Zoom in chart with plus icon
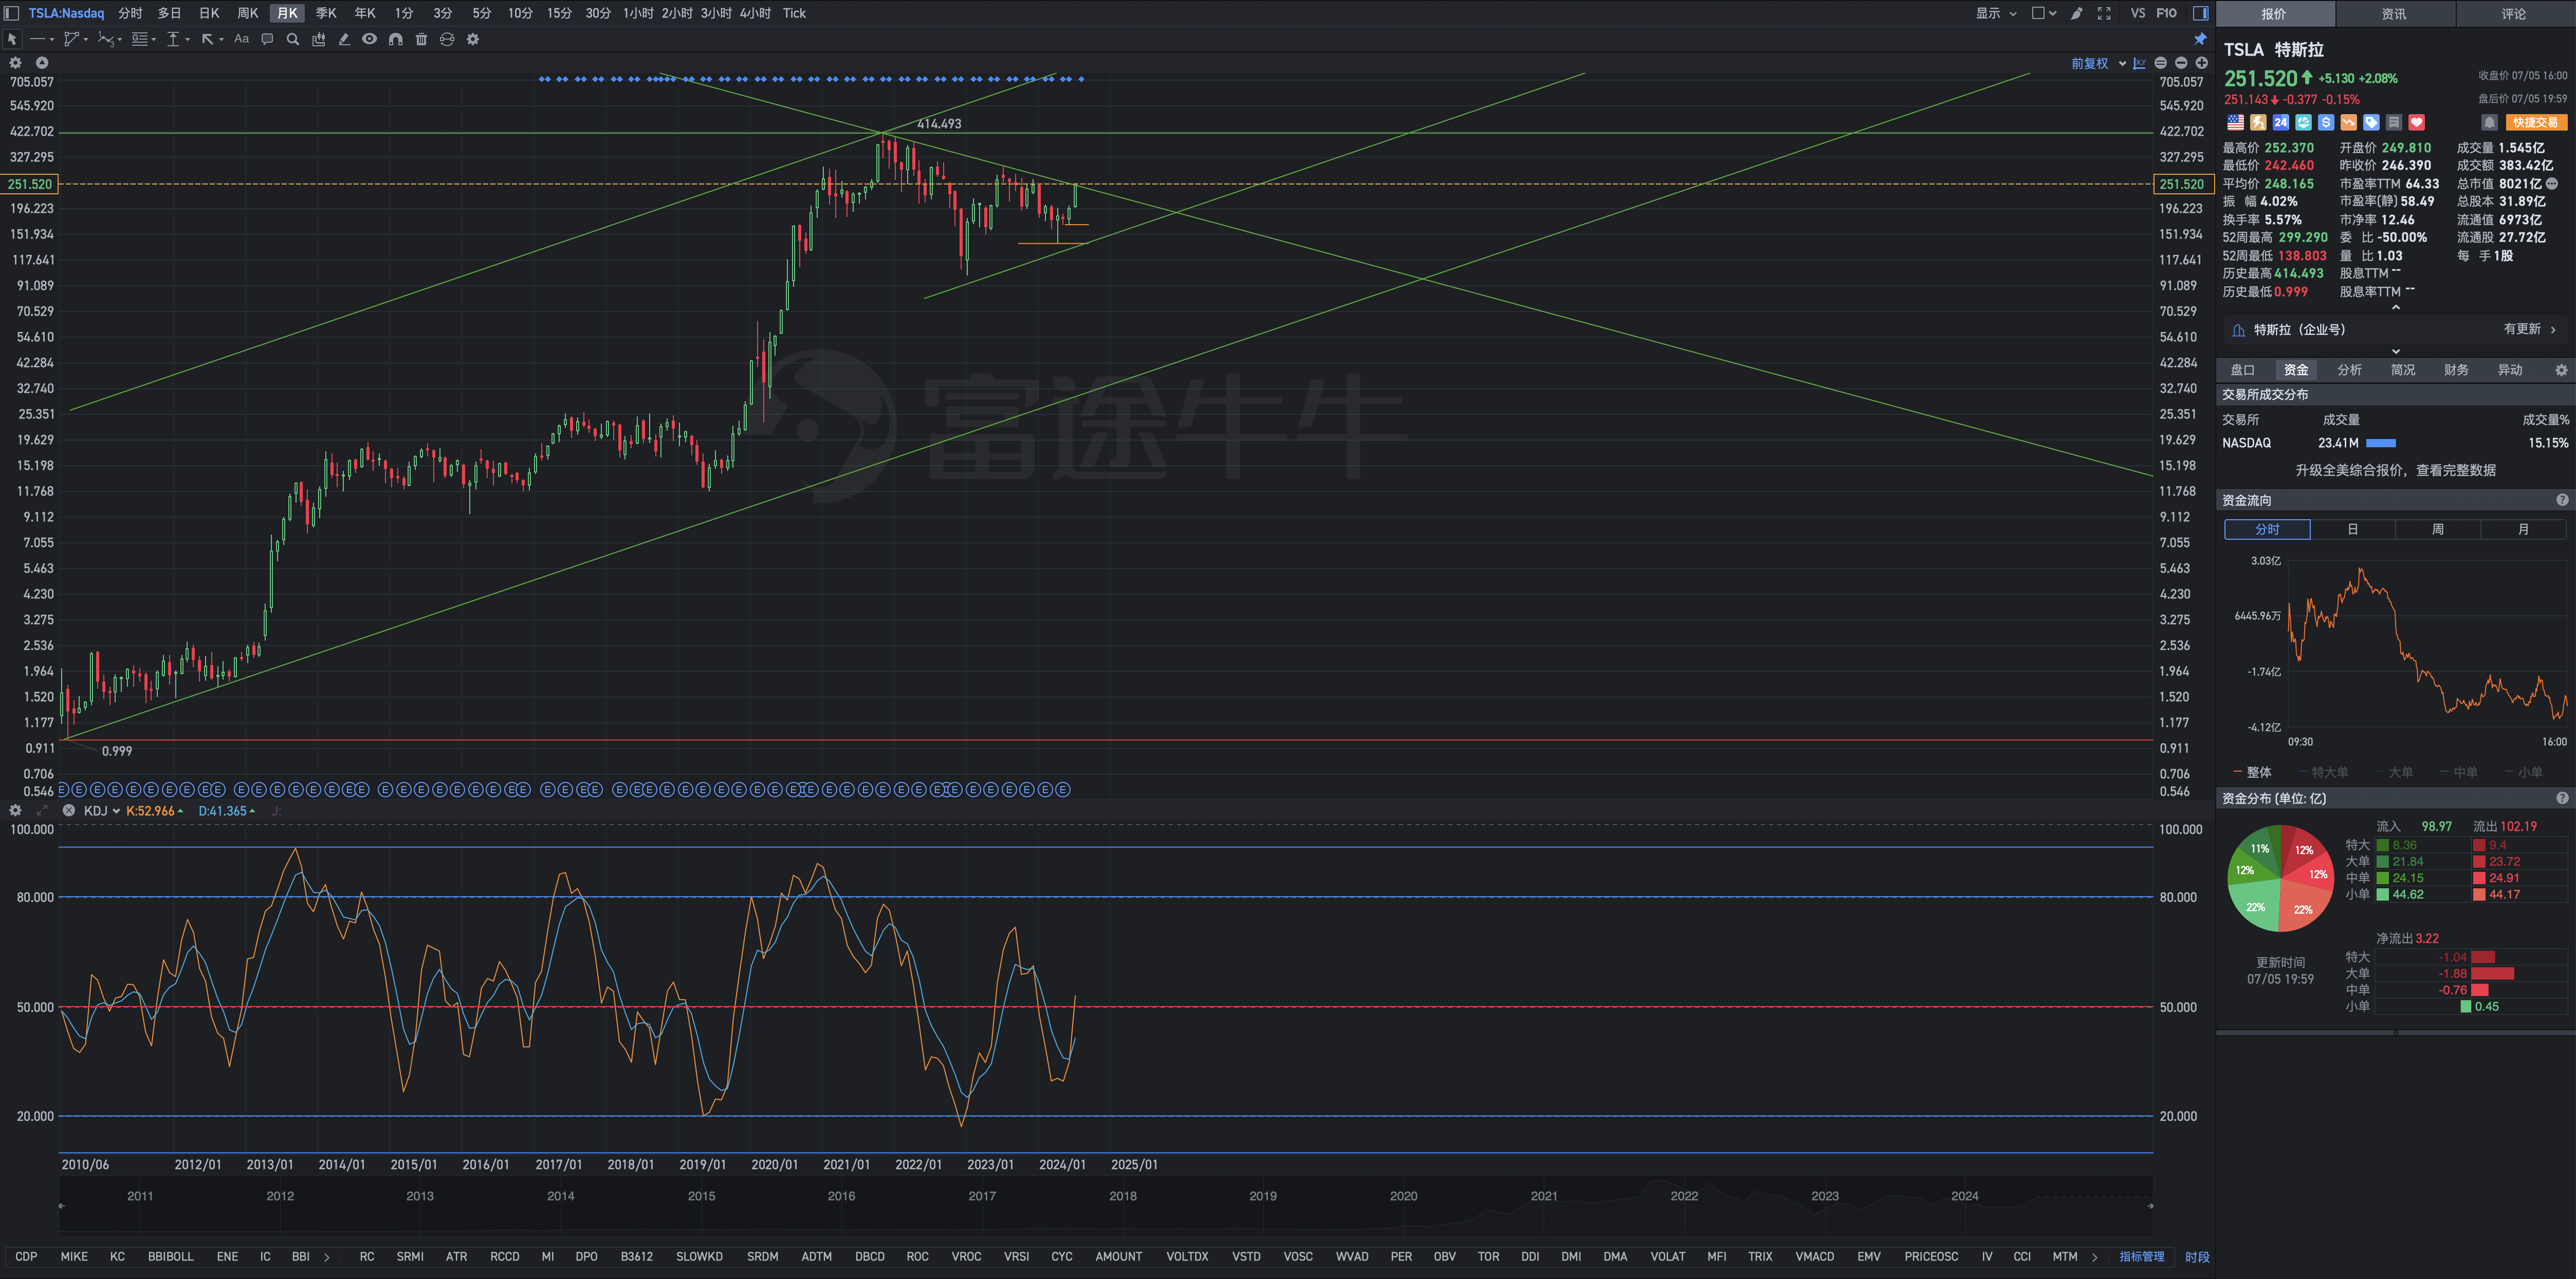 (x=2201, y=63)
